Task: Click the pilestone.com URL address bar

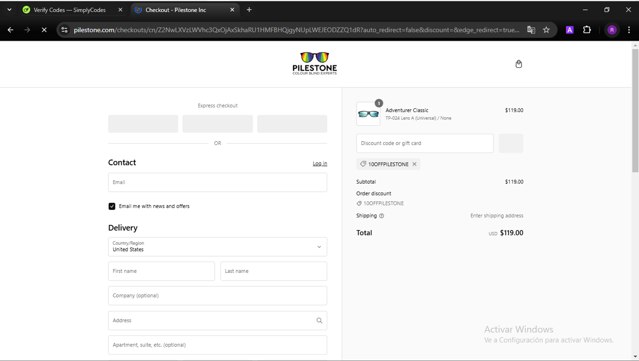Action: (x=296, y=30)
